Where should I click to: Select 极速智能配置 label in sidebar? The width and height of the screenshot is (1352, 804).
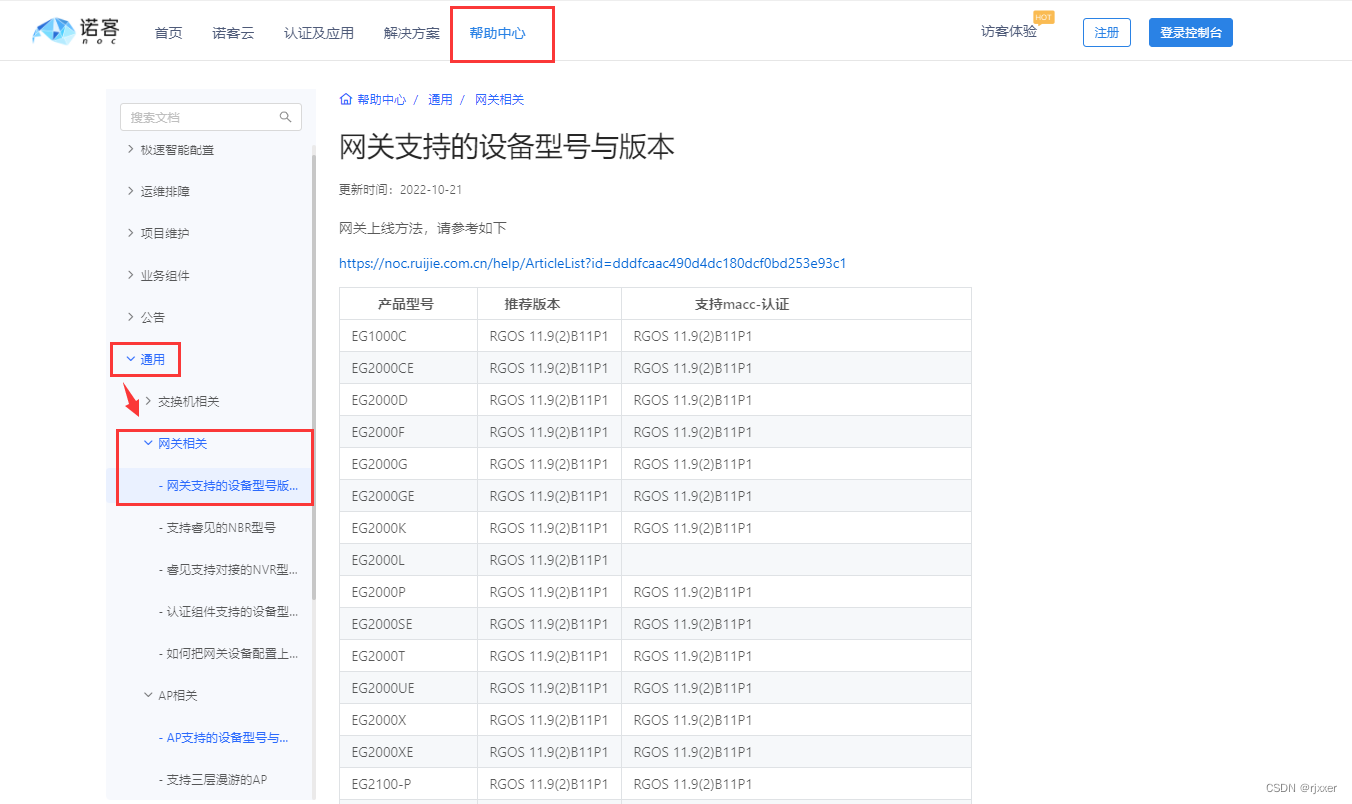(177, 149)
